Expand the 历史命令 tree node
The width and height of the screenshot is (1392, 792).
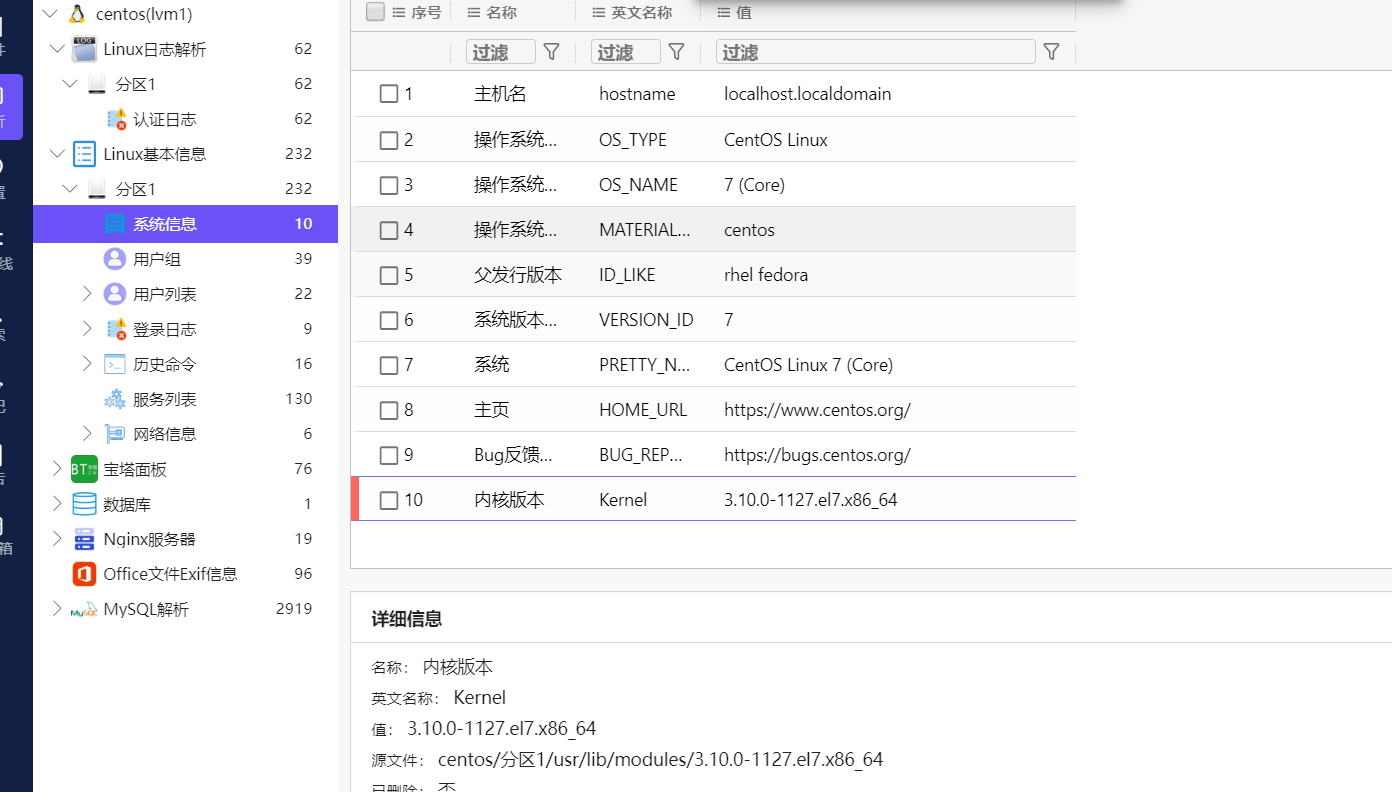pos(87,364)
